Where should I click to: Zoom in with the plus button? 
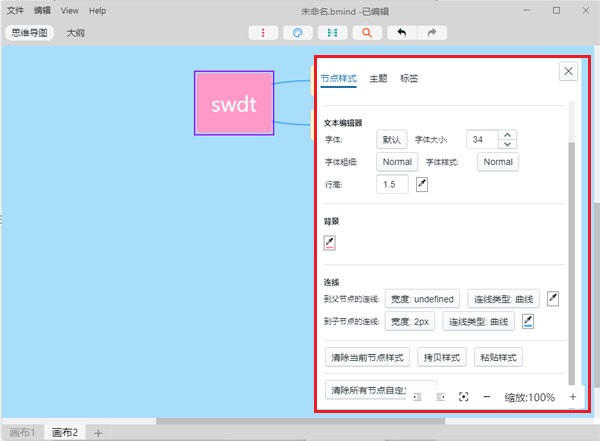coord(573,397)
